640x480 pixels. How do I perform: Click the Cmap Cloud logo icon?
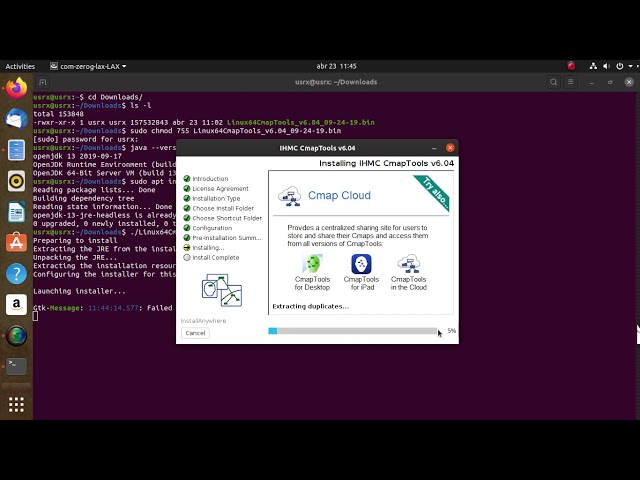click(289, 196)
